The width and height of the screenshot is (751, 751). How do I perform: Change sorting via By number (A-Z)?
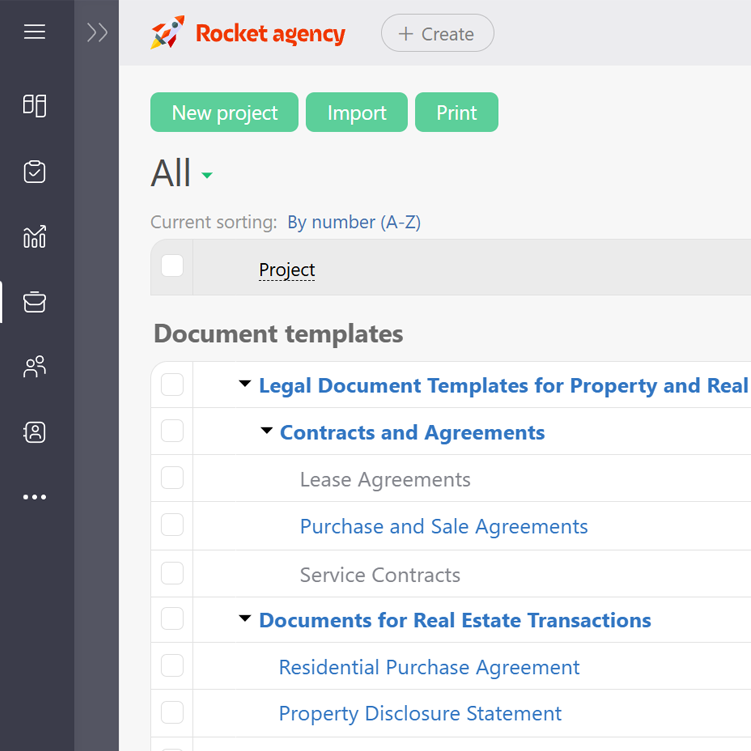click(x=354, y=222)
